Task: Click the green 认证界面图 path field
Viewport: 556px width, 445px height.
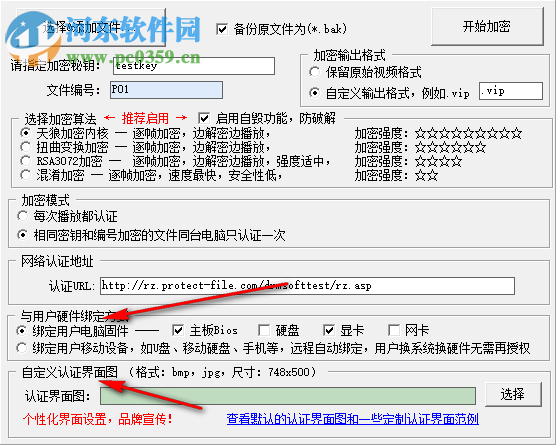Action: click(x=288, y=396)
